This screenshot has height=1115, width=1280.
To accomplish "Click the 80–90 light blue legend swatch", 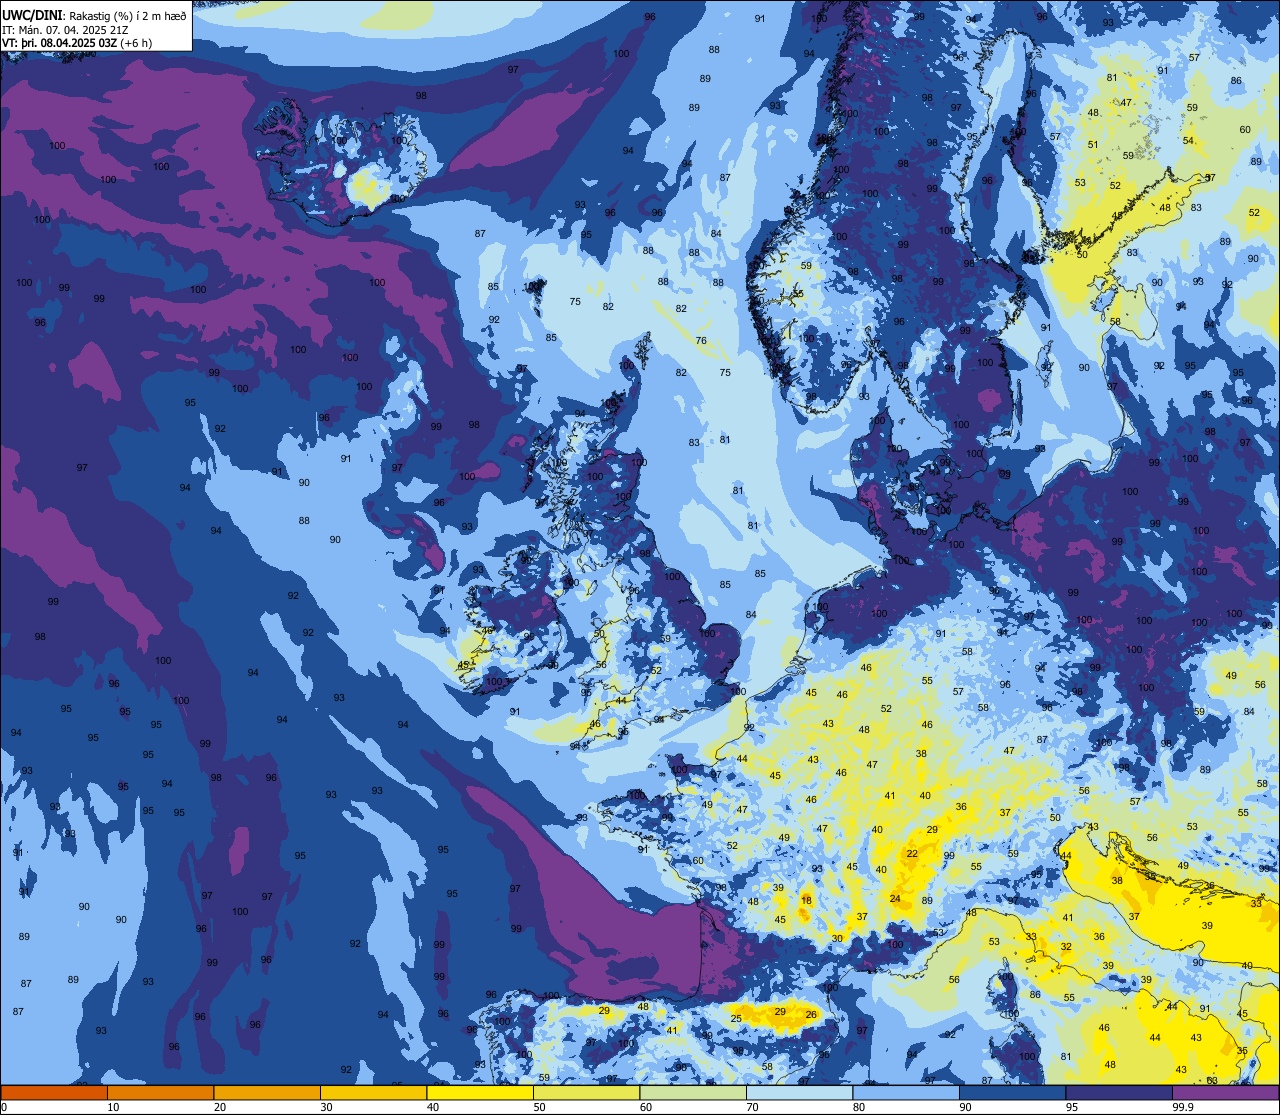I will click(x=906, y=1092).
